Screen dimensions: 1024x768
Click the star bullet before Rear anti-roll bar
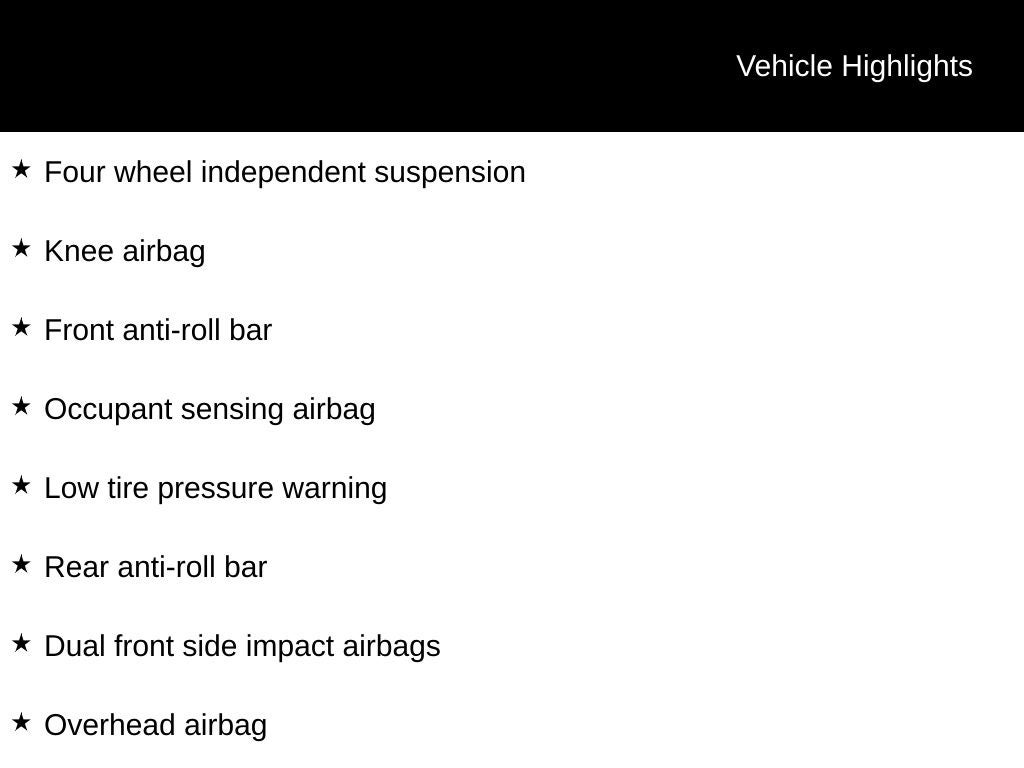[x=21, y=565]
